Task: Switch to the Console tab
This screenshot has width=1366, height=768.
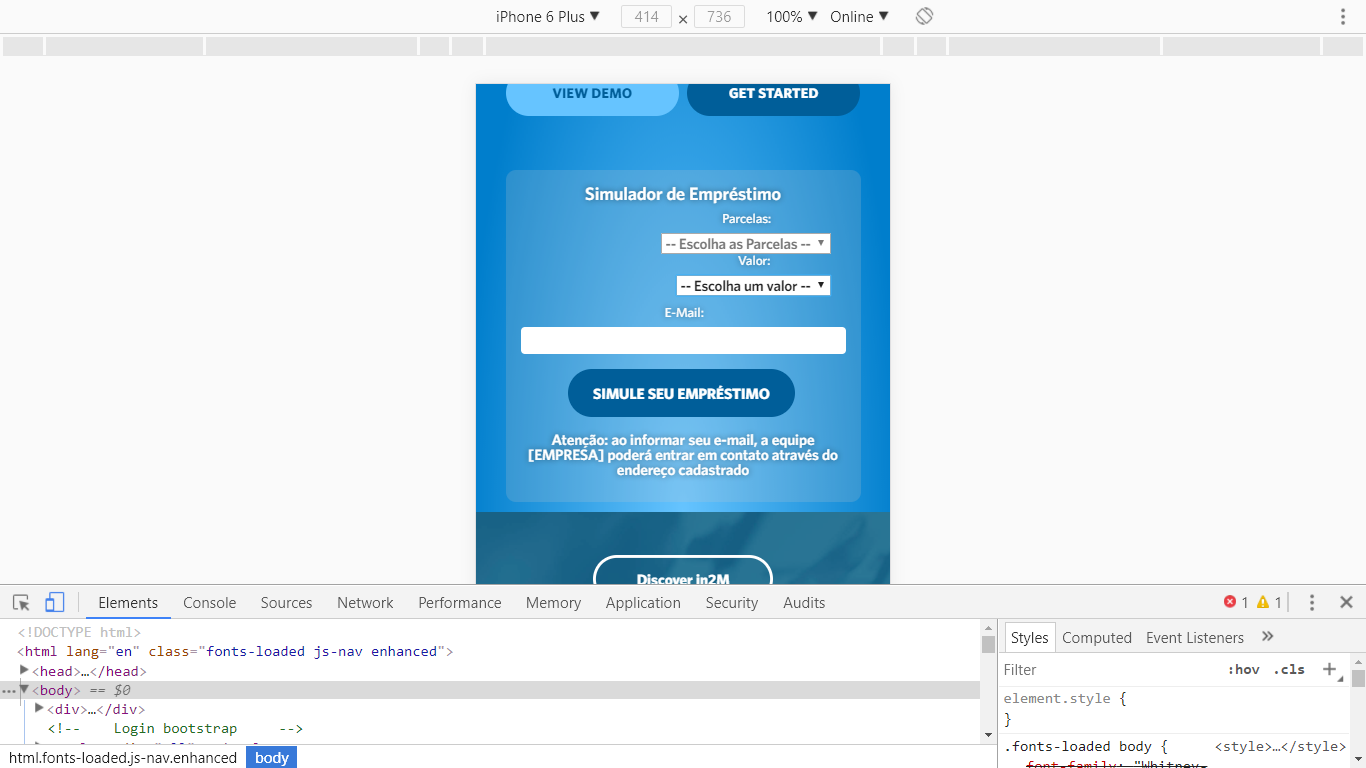Action: tap(209, 602)
